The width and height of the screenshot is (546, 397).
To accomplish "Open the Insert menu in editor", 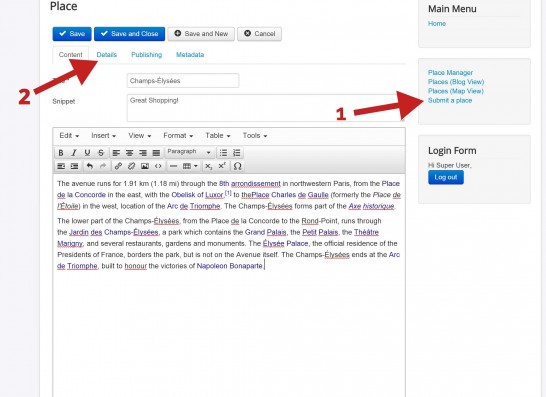I will 103,135.
